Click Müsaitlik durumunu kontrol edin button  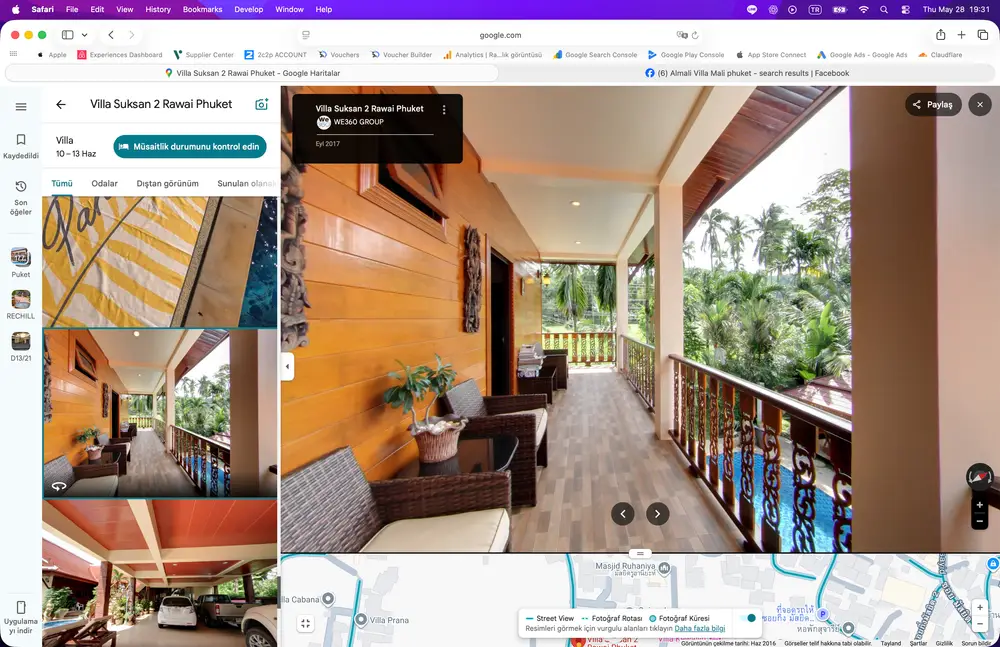(x=189, y=146)
